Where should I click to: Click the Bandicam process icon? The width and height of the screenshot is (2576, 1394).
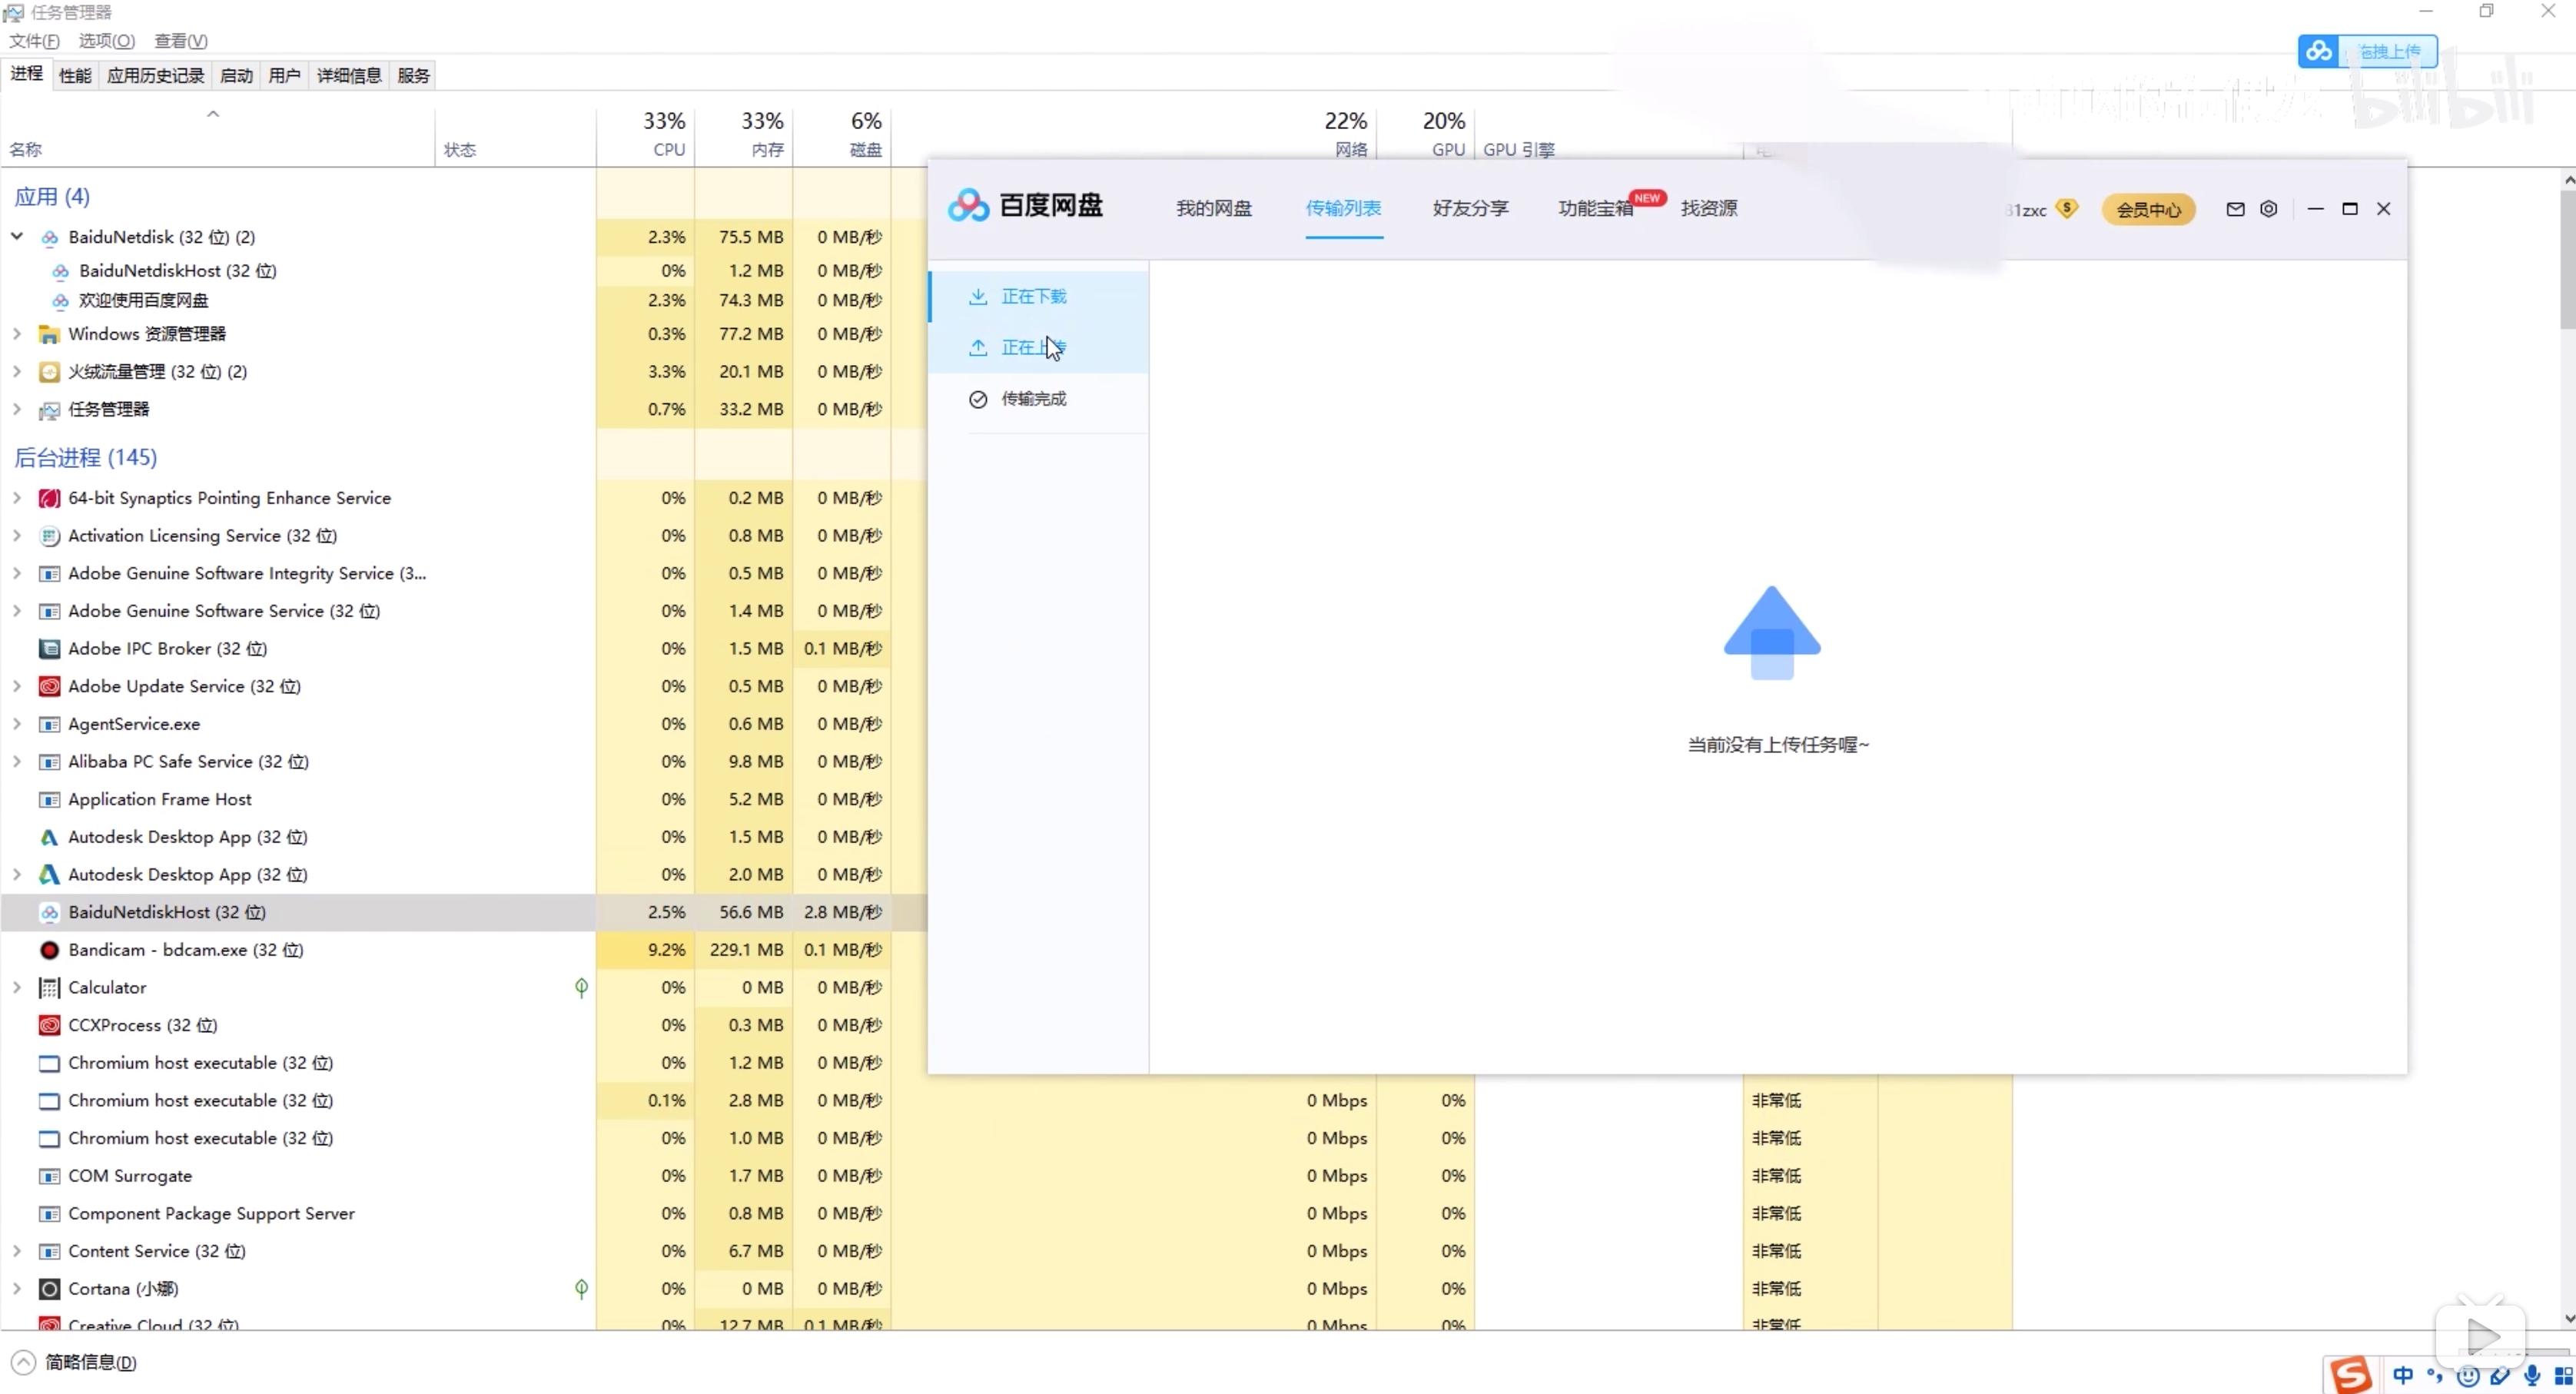click(x=49, y=950)
